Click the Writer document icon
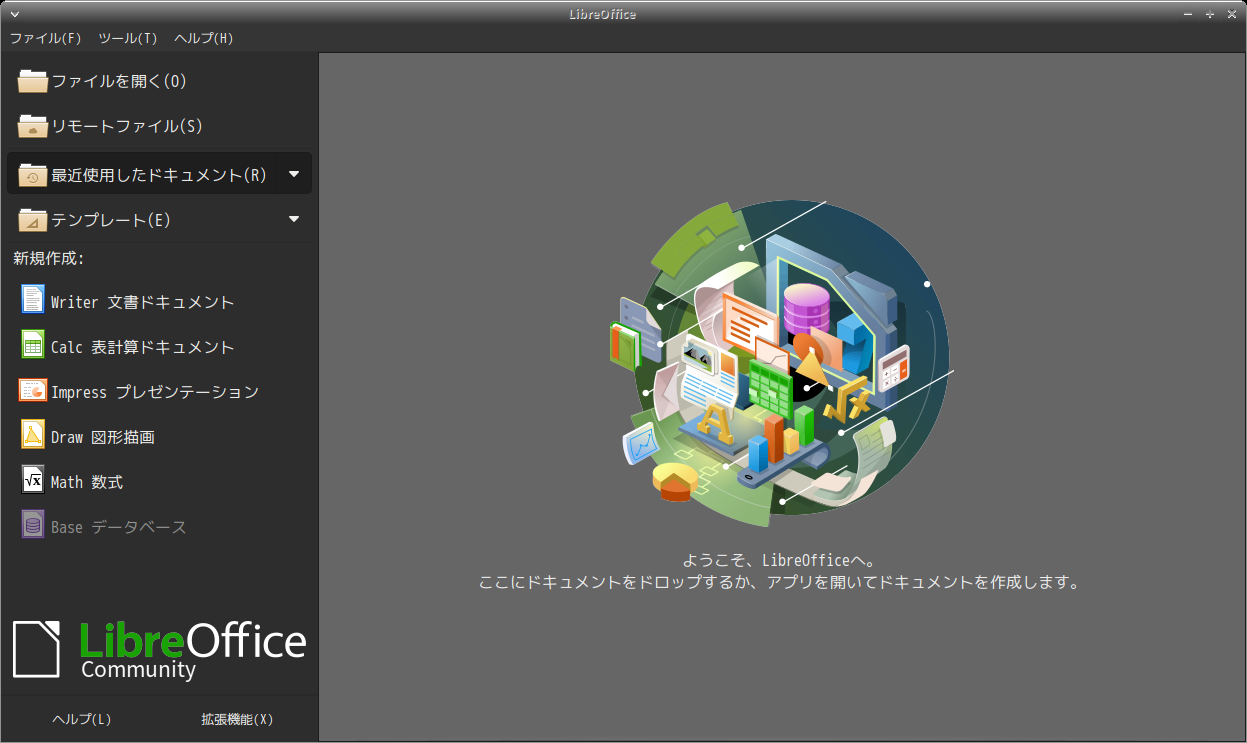This screenshot has width=1247, height=743. coord(33,299)
